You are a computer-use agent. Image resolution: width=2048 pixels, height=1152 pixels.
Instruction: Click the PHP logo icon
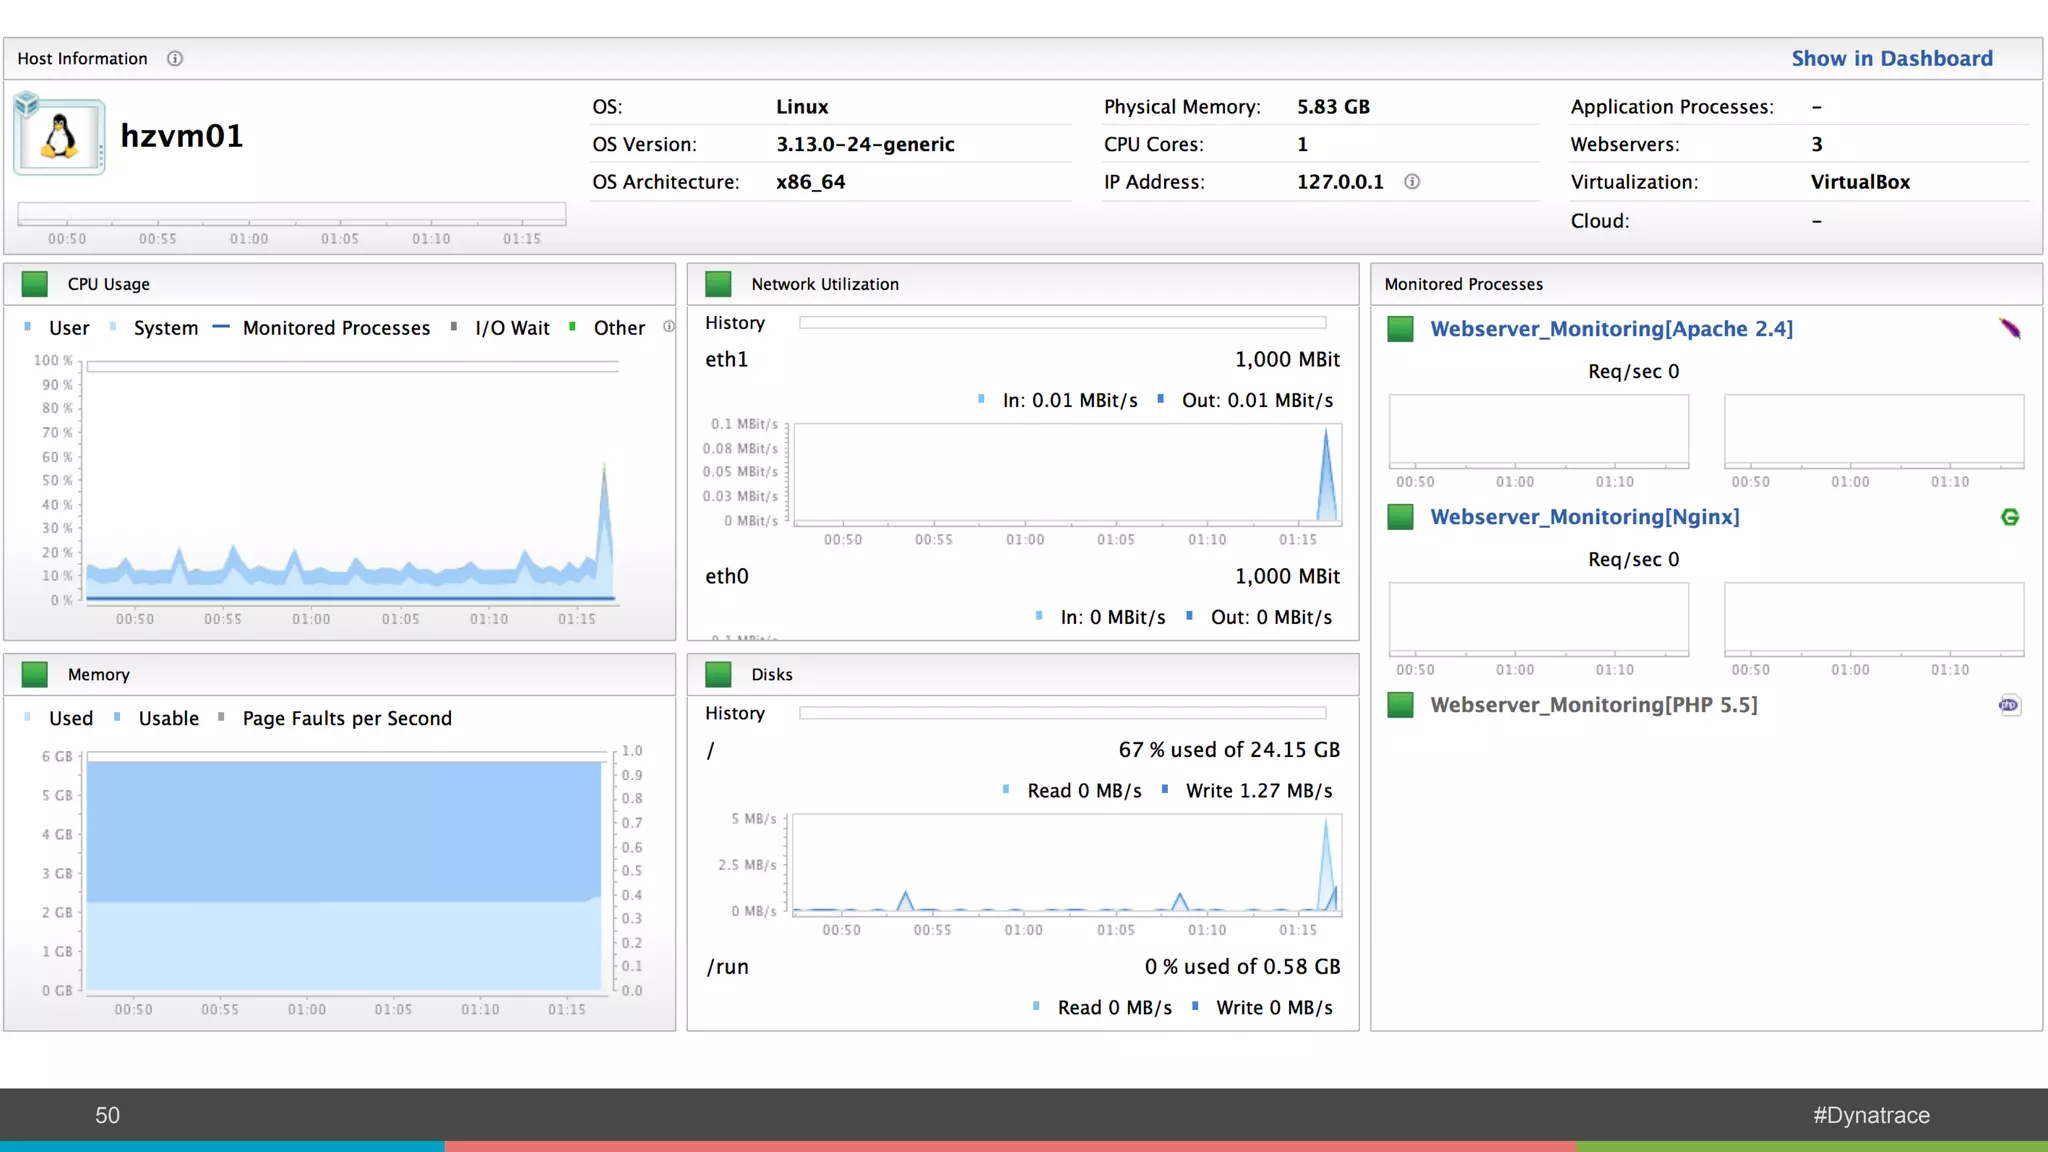pyautogui.click(x=2010, y=705)
